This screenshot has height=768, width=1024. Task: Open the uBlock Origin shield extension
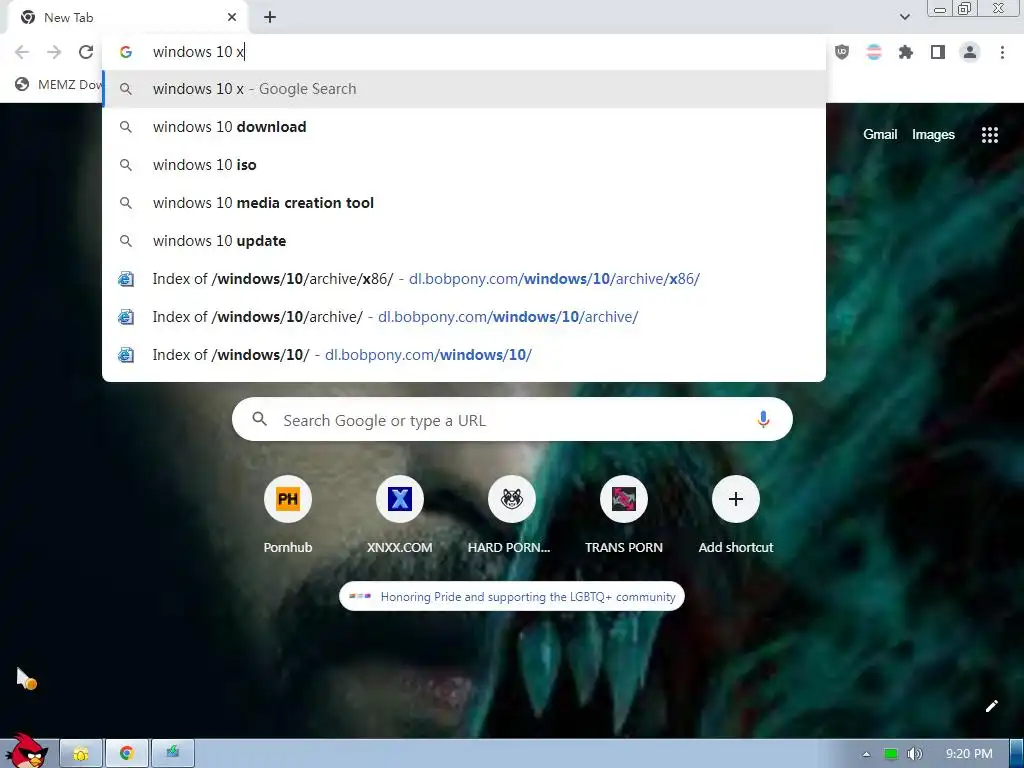pyautogui.click(x=842, y=52)
